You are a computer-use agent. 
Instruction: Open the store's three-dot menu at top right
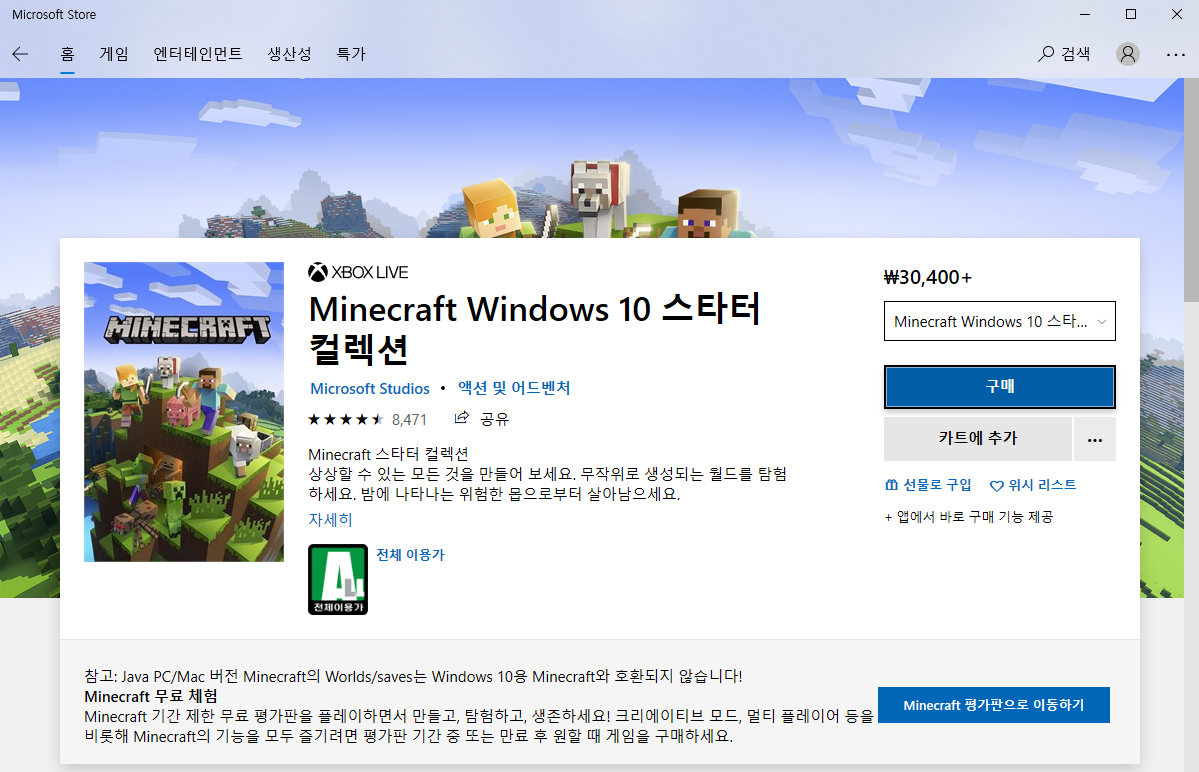1175,54
